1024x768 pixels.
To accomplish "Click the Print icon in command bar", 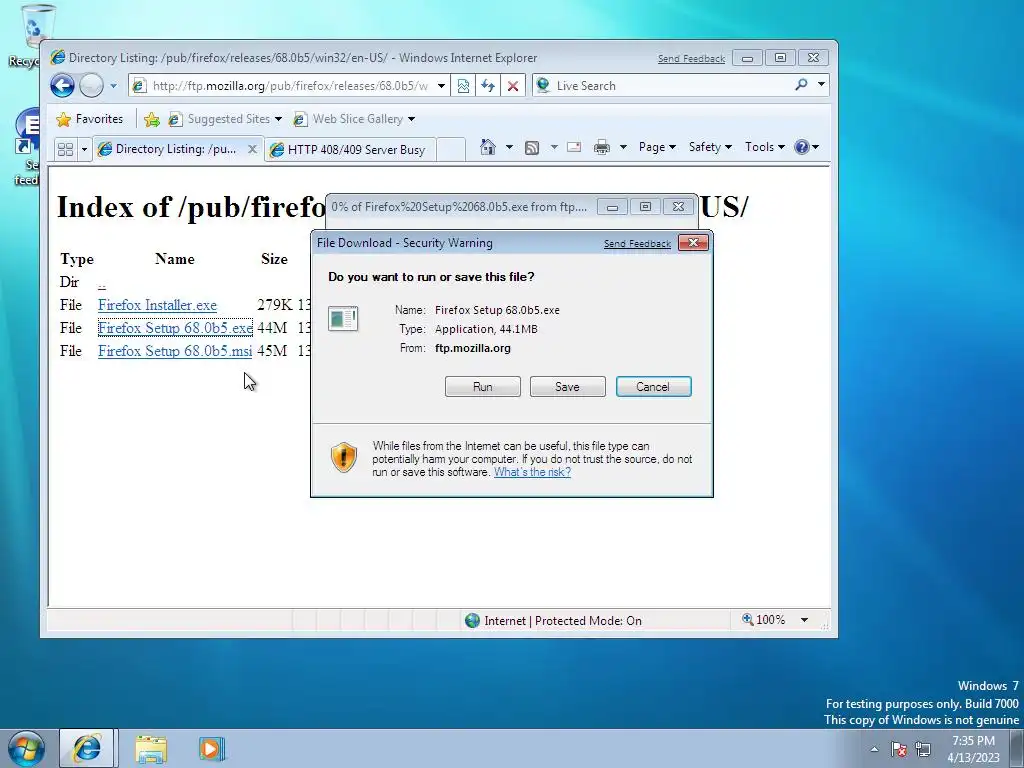I will coord(601,148).
